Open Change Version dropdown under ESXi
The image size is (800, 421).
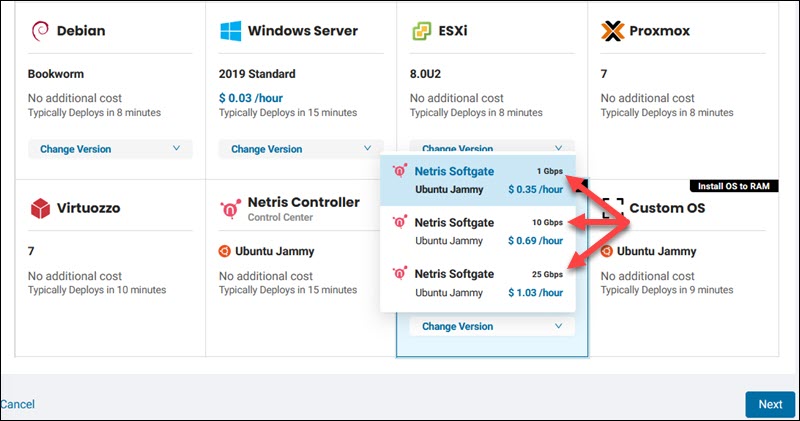[492, 146]
